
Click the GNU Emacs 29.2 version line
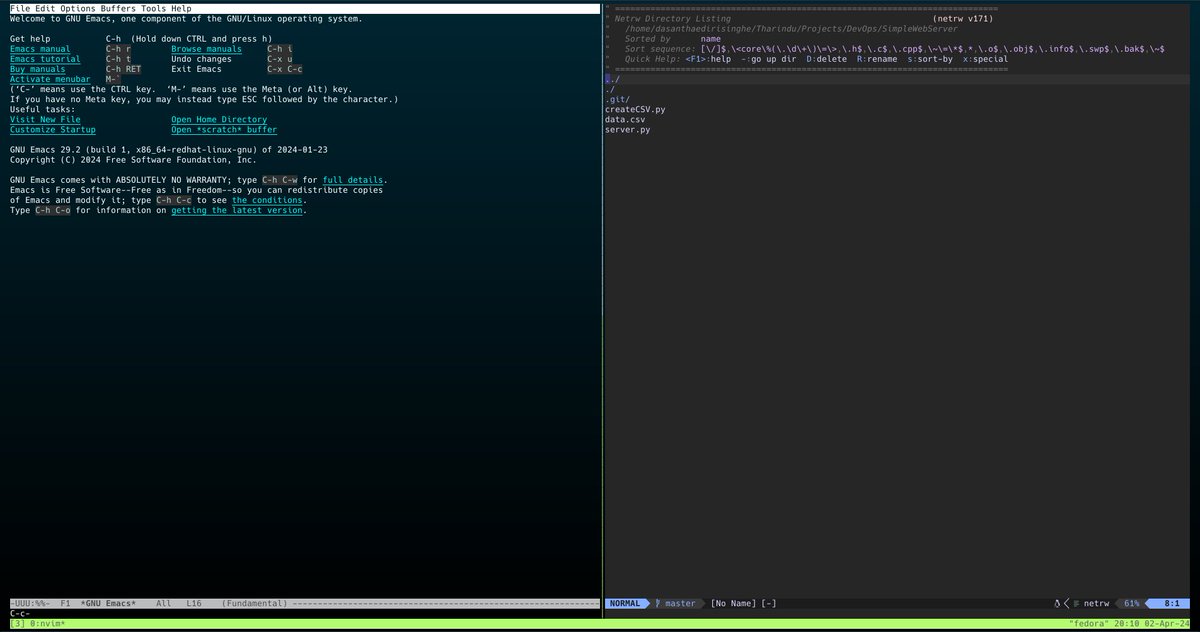(x=169, y=150)
